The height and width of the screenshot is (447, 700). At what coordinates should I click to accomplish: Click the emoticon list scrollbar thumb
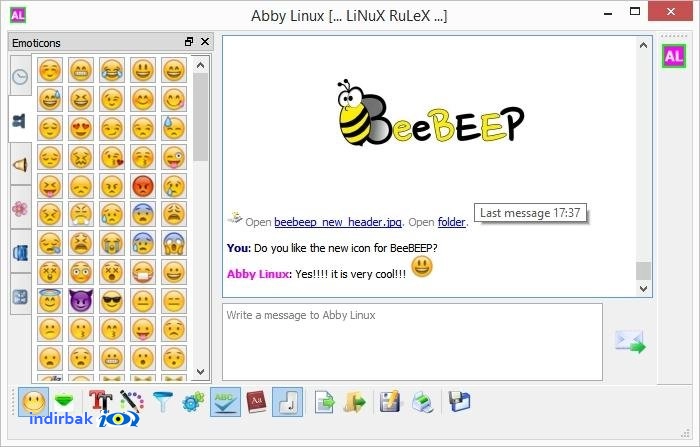coord(200,117)
